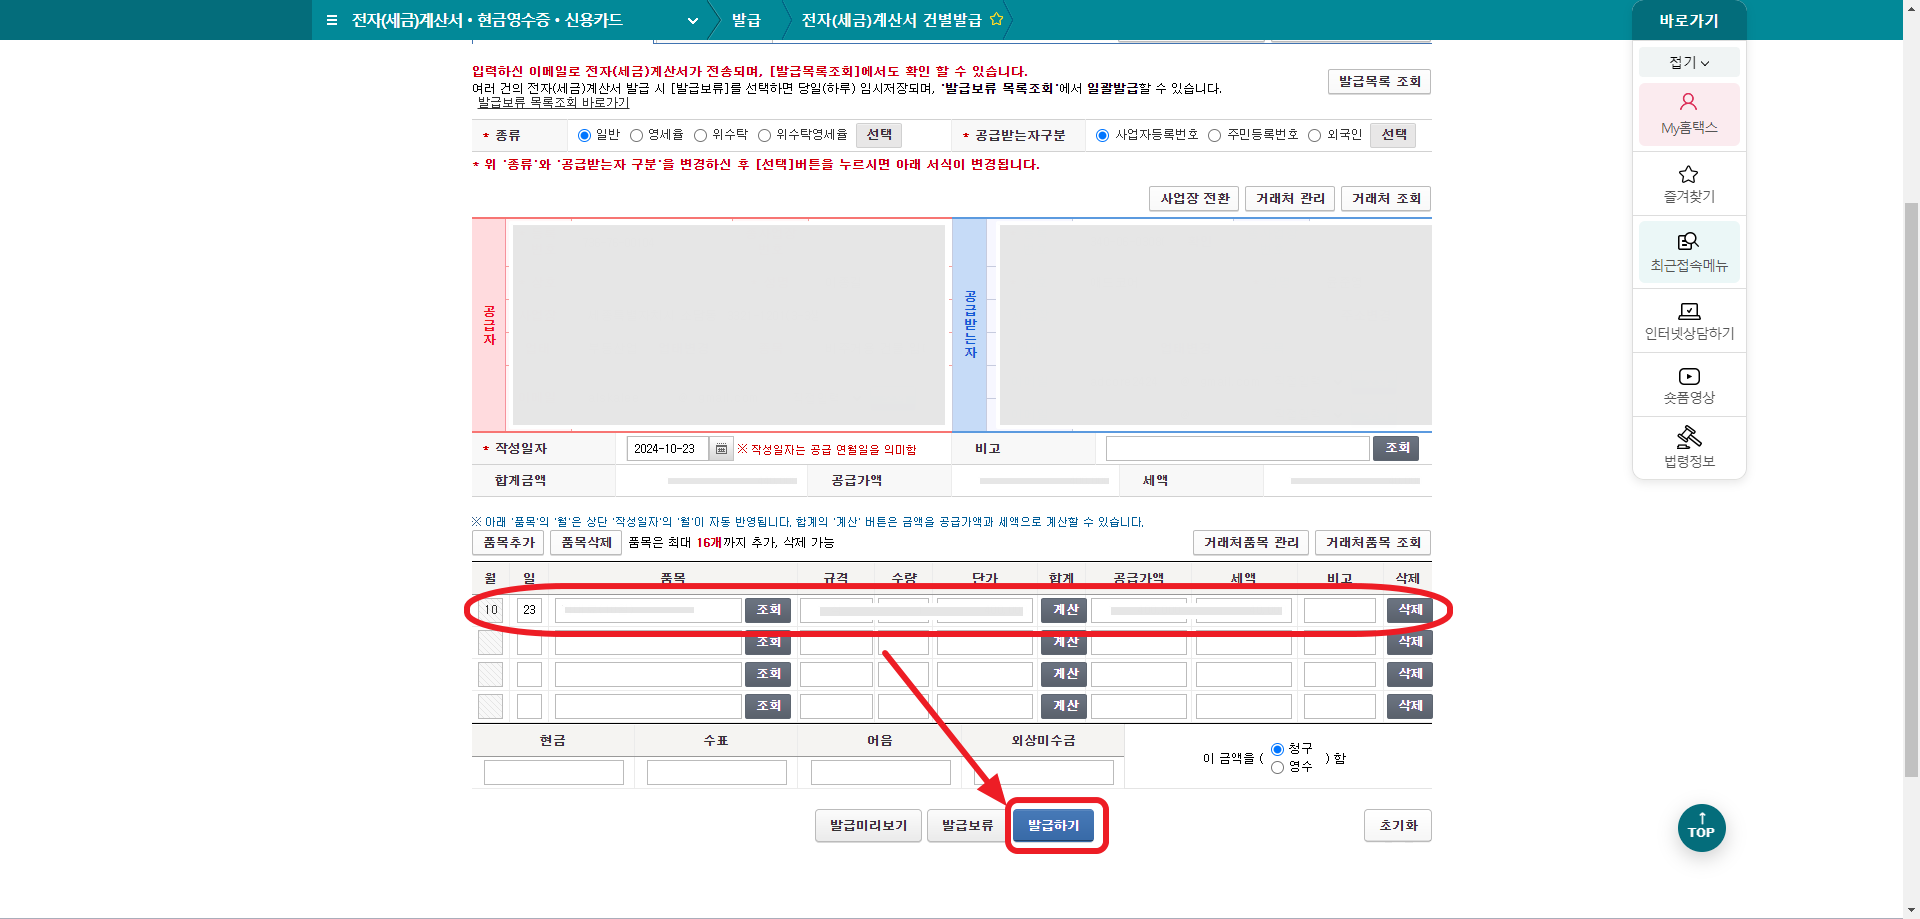This screenshot has height=919, width=1920.
Task: Focus the 수표 amount field
Action: 716,772
